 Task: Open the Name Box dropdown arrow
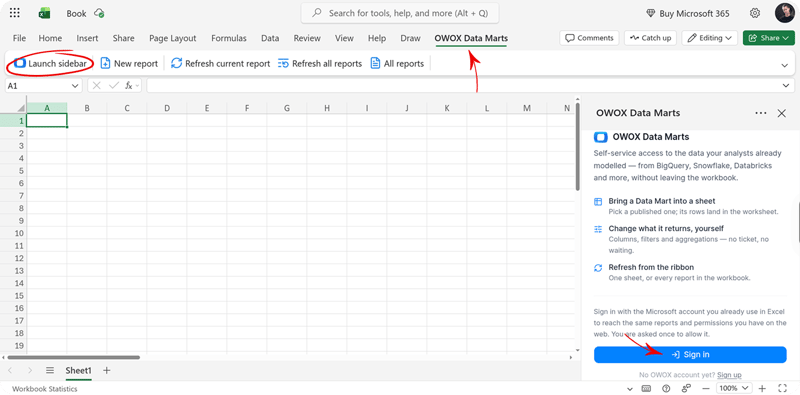coord(76,86)
